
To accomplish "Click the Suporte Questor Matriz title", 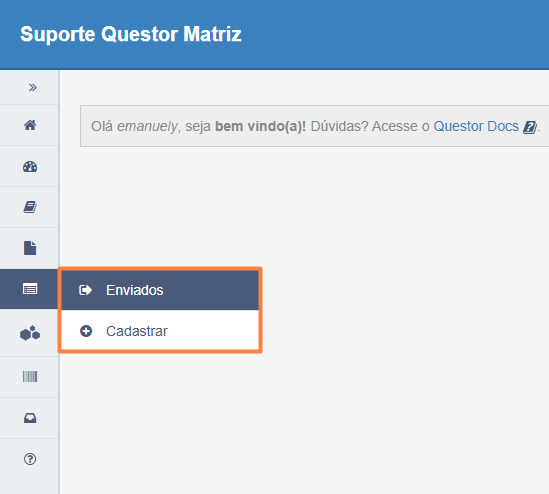I will pos(131,34).
